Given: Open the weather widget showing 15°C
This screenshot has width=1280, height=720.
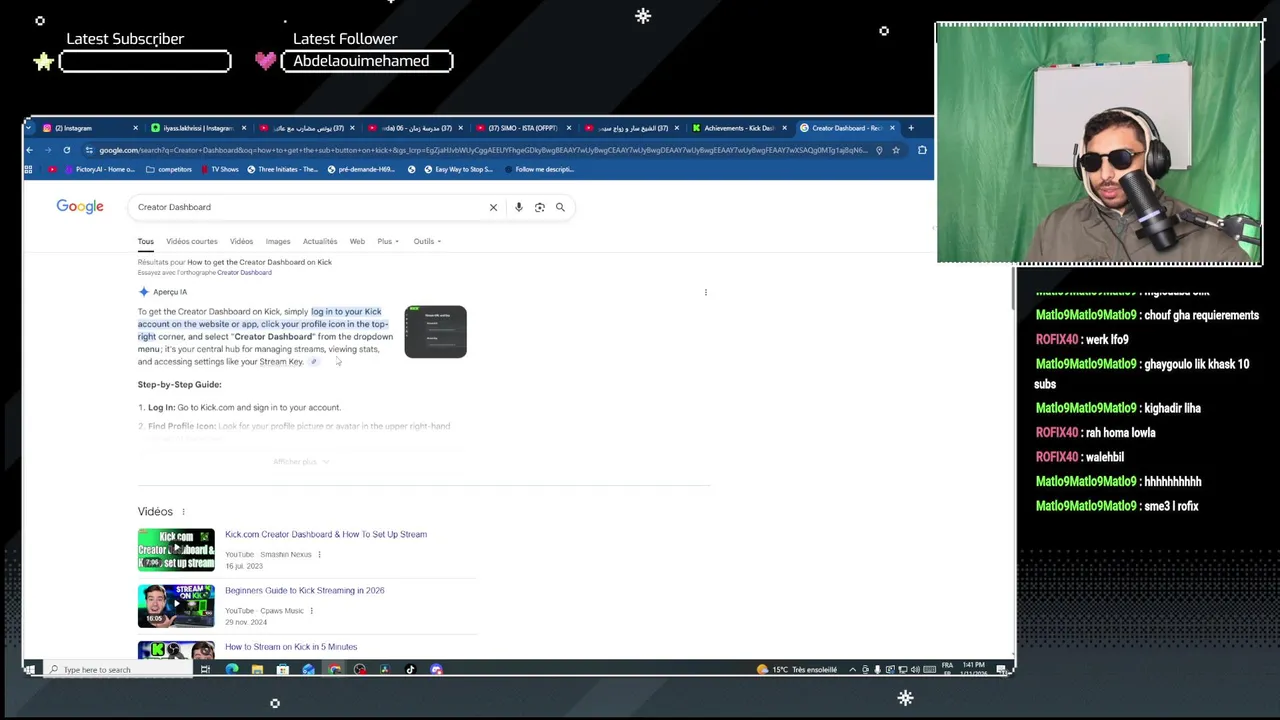Looking at the screenshot, I should 797,670.
